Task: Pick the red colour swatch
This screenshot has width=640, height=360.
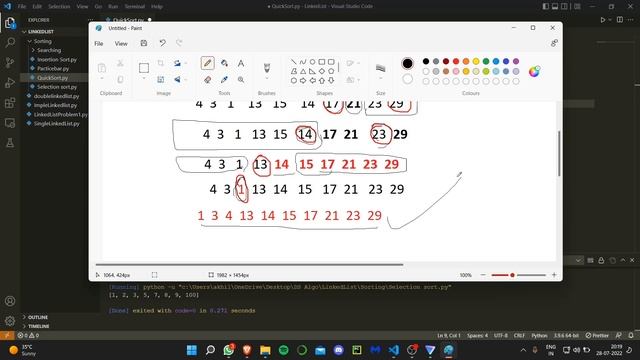Action: coord(456,61)
